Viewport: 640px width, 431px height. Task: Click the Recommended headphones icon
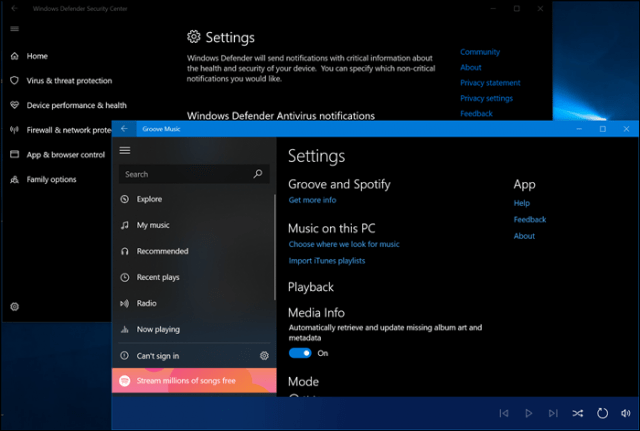coord(125,251)
